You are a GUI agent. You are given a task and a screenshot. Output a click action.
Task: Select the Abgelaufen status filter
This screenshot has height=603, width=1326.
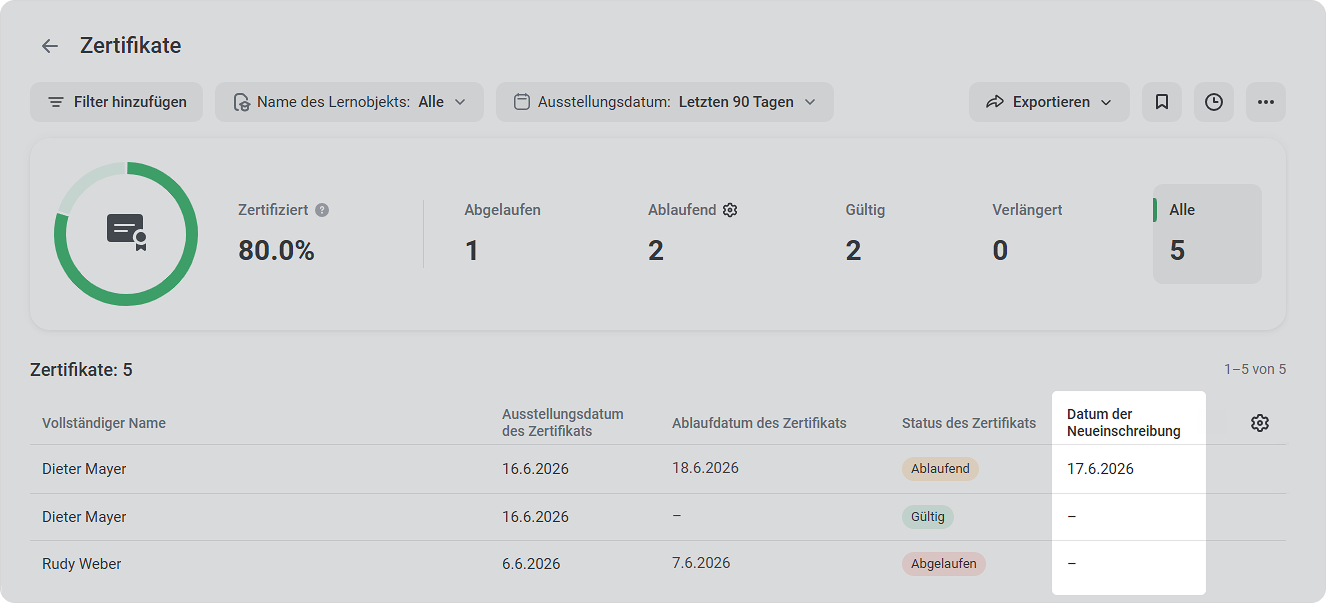(x=502, y=233)
